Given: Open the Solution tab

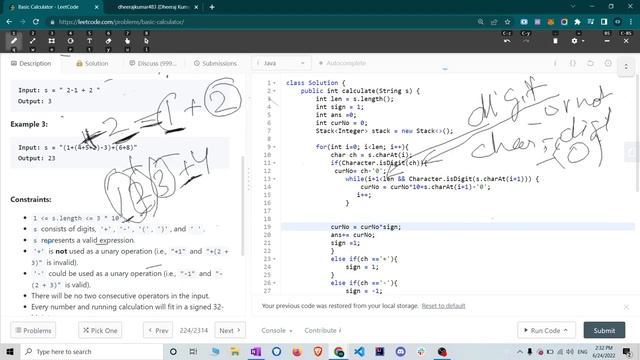Looking at the screenshot, I should pyautogui.click(x=92, y=63).
